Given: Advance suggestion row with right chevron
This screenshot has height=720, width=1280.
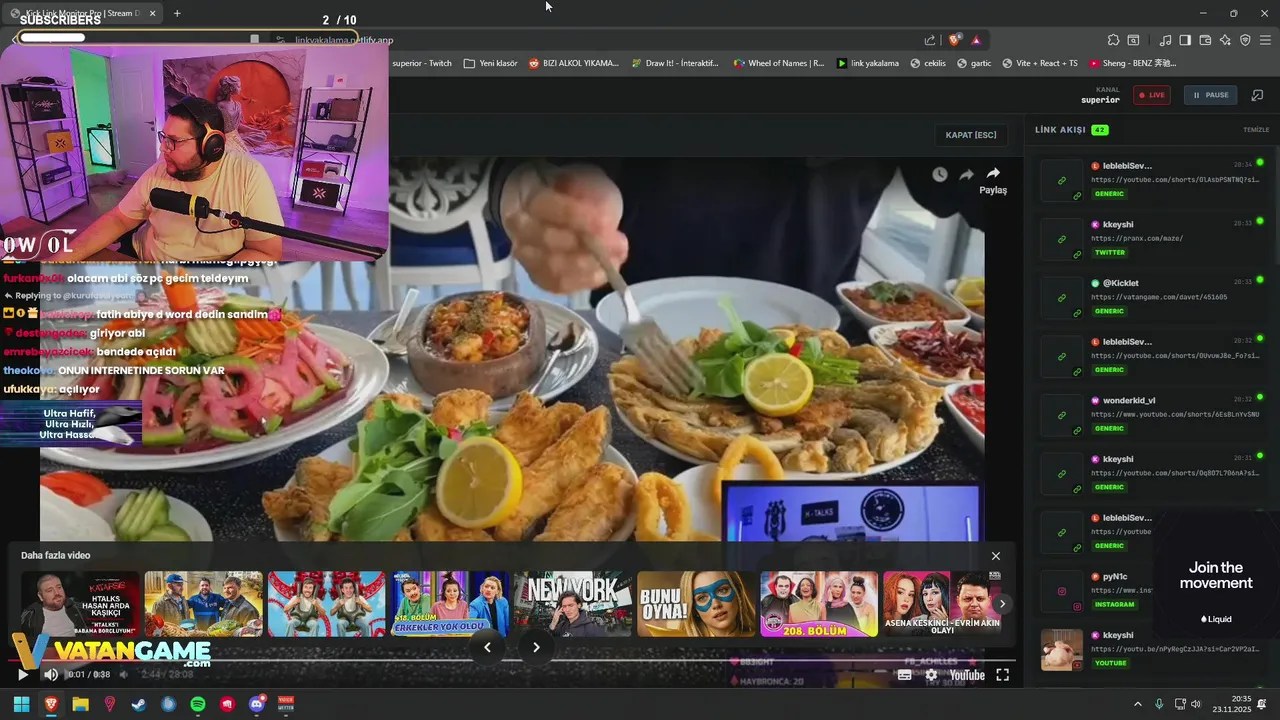Looking at the screenshot, I should point(1002,604).
